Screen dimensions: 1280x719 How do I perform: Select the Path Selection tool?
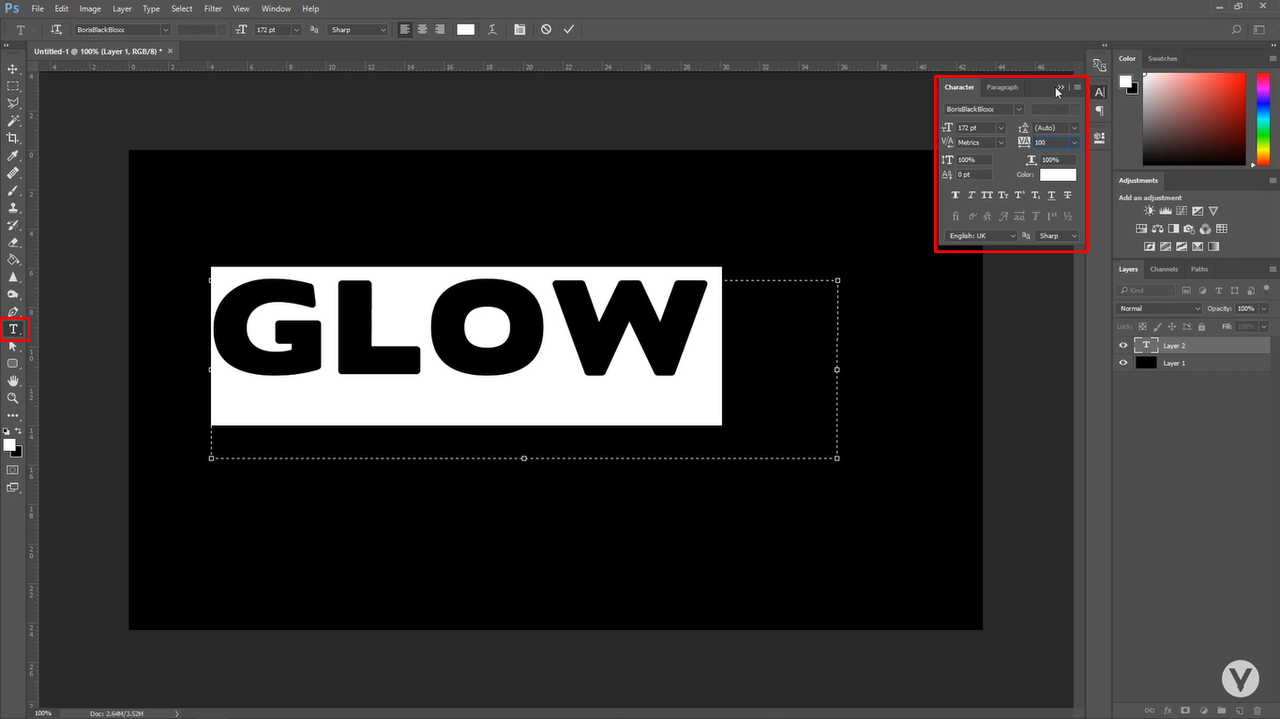coord(13,346)
